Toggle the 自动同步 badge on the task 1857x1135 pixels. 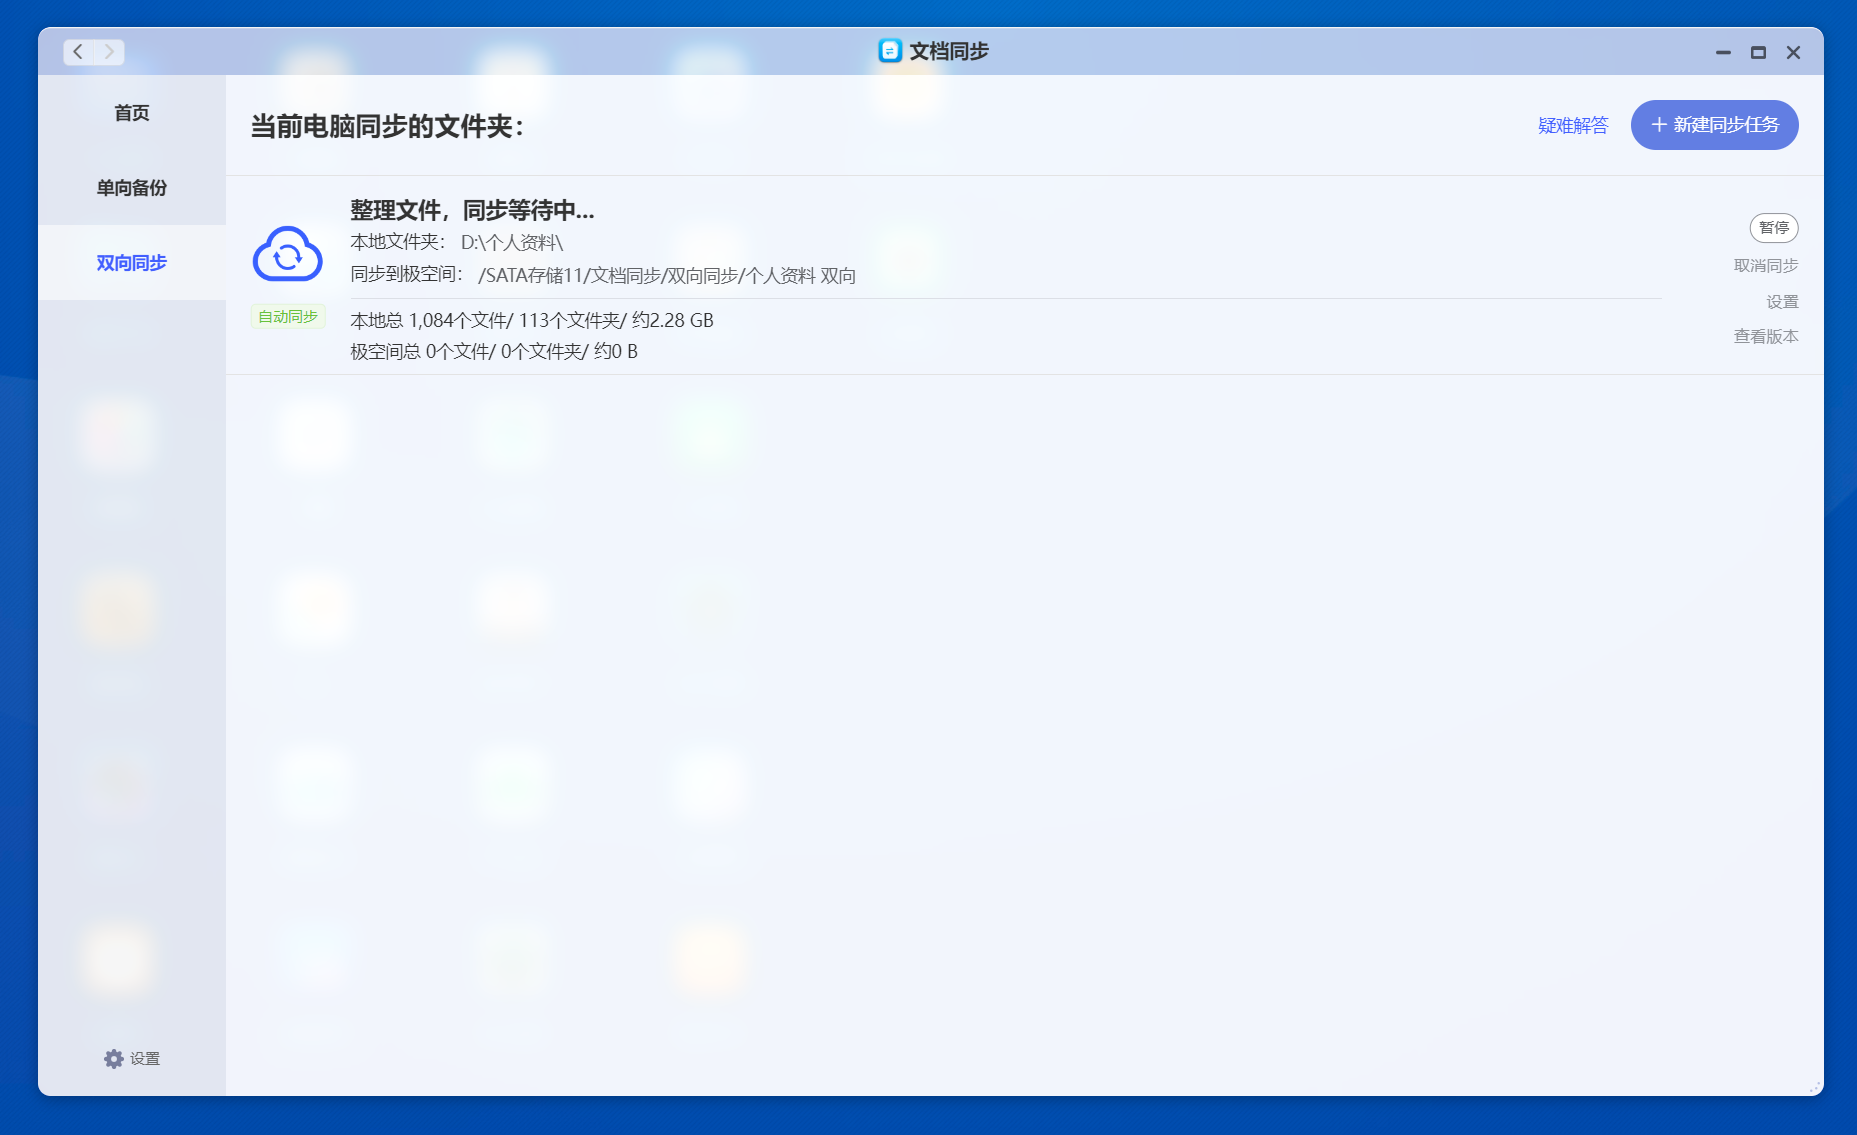click(x=287, y=317)
